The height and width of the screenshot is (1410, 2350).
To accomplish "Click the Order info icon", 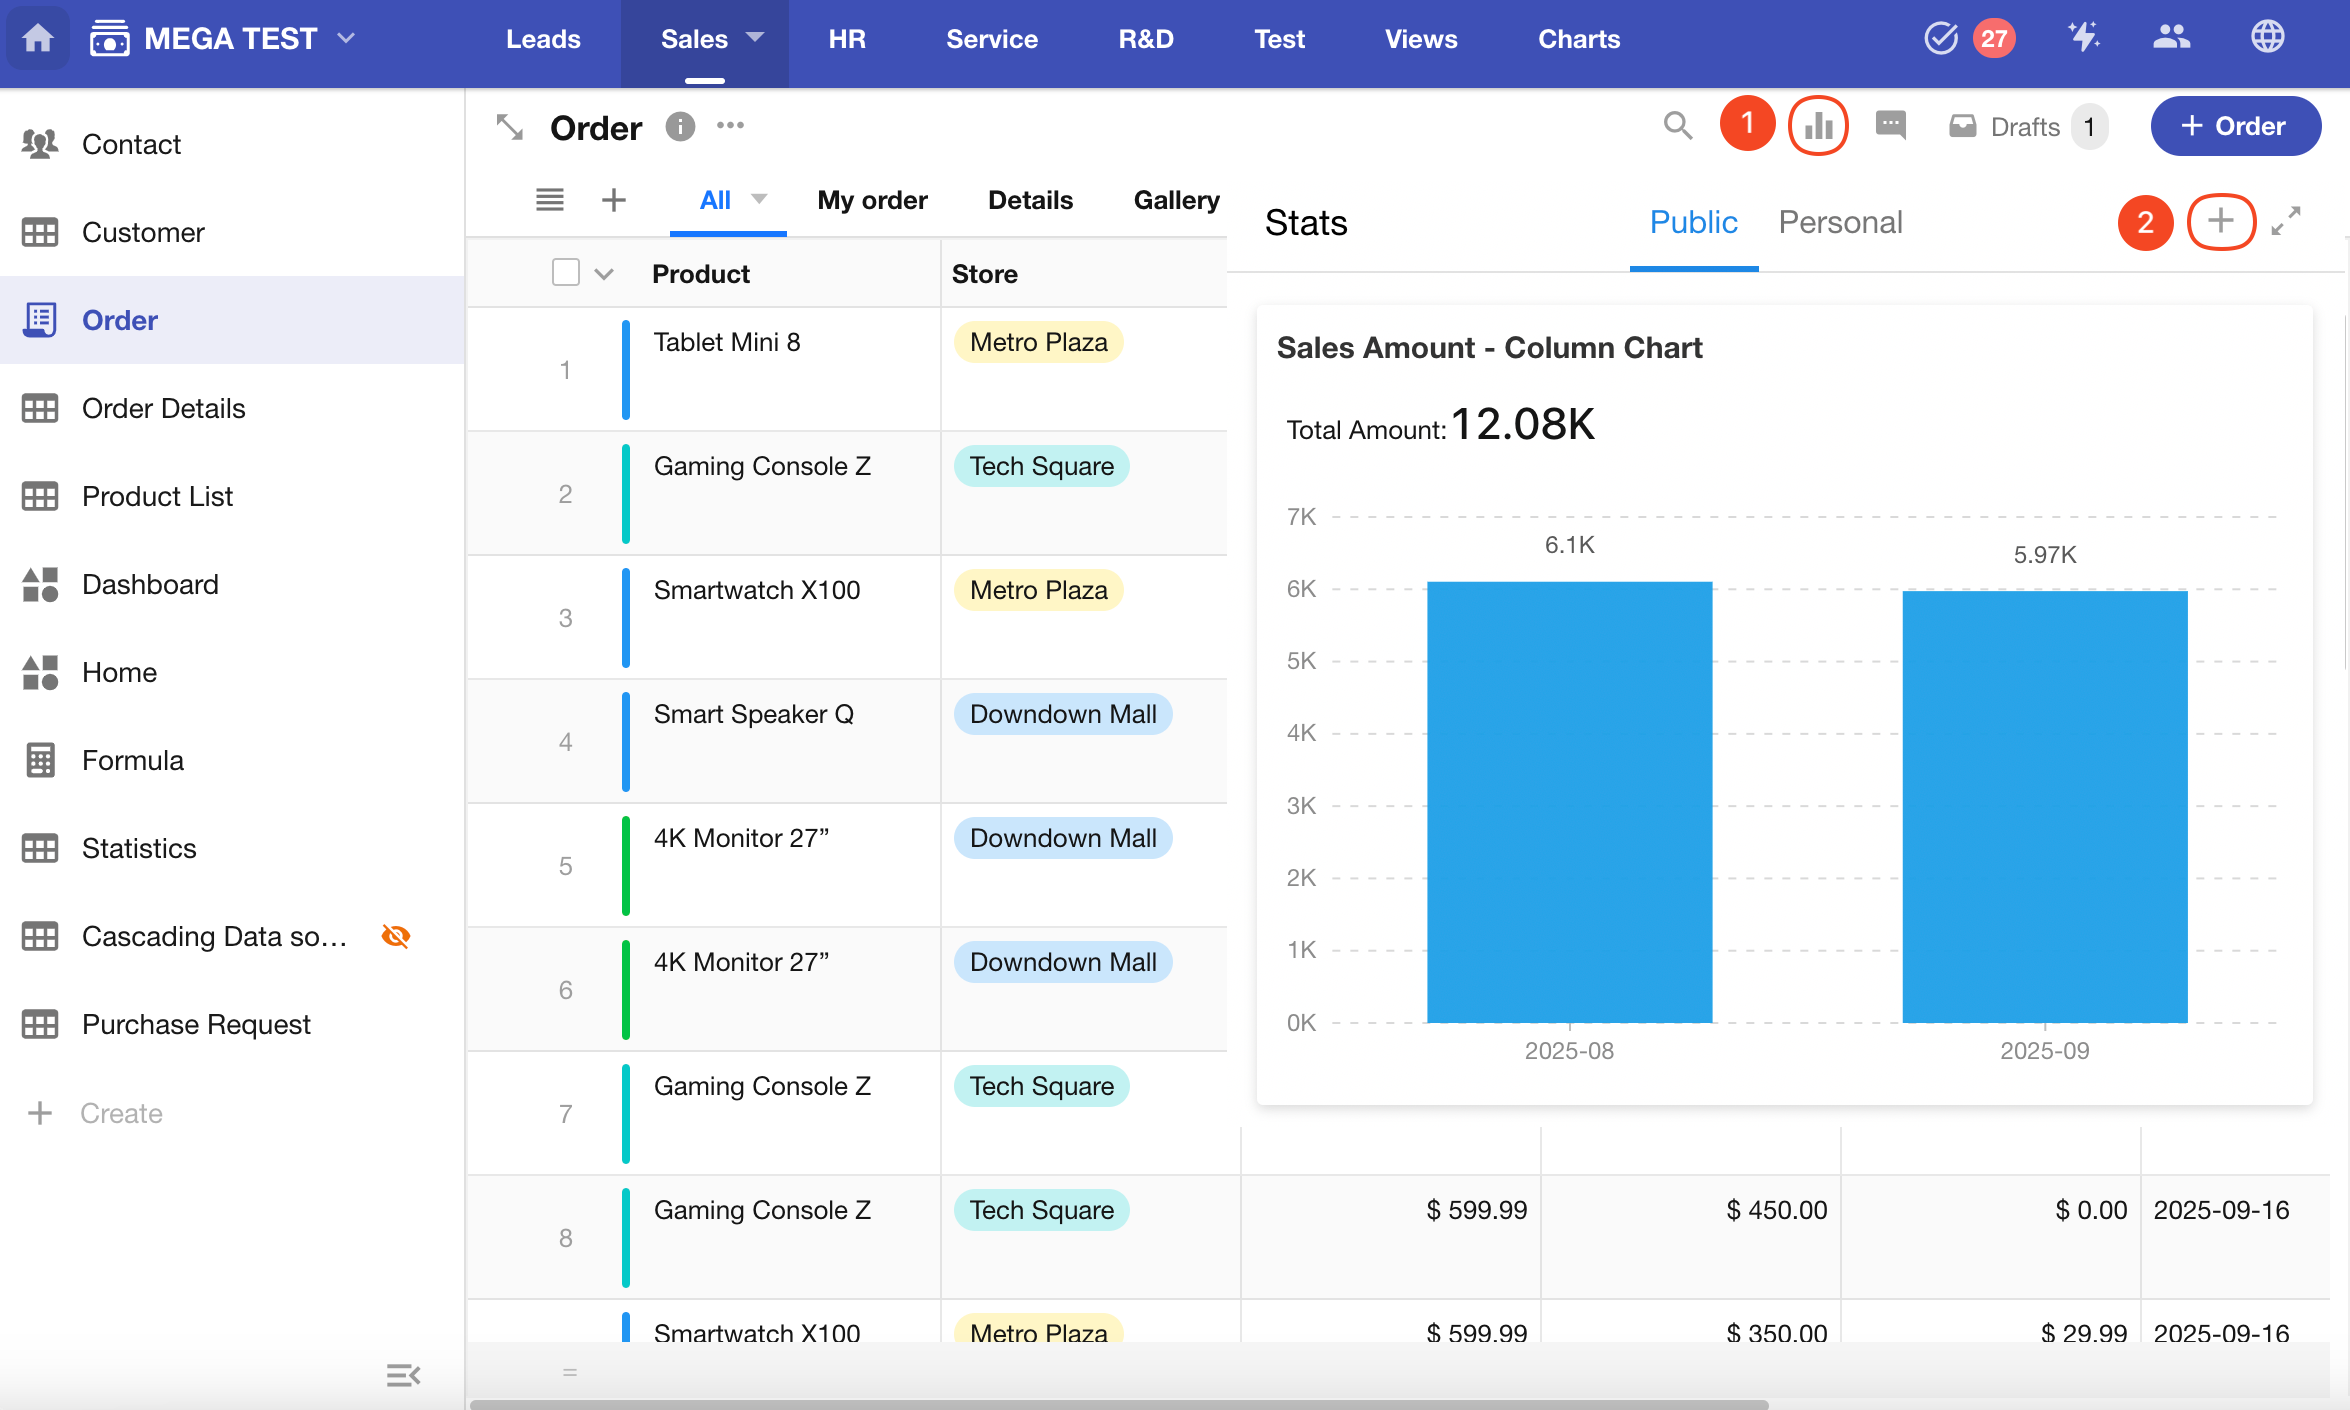I will coord(680,127).
